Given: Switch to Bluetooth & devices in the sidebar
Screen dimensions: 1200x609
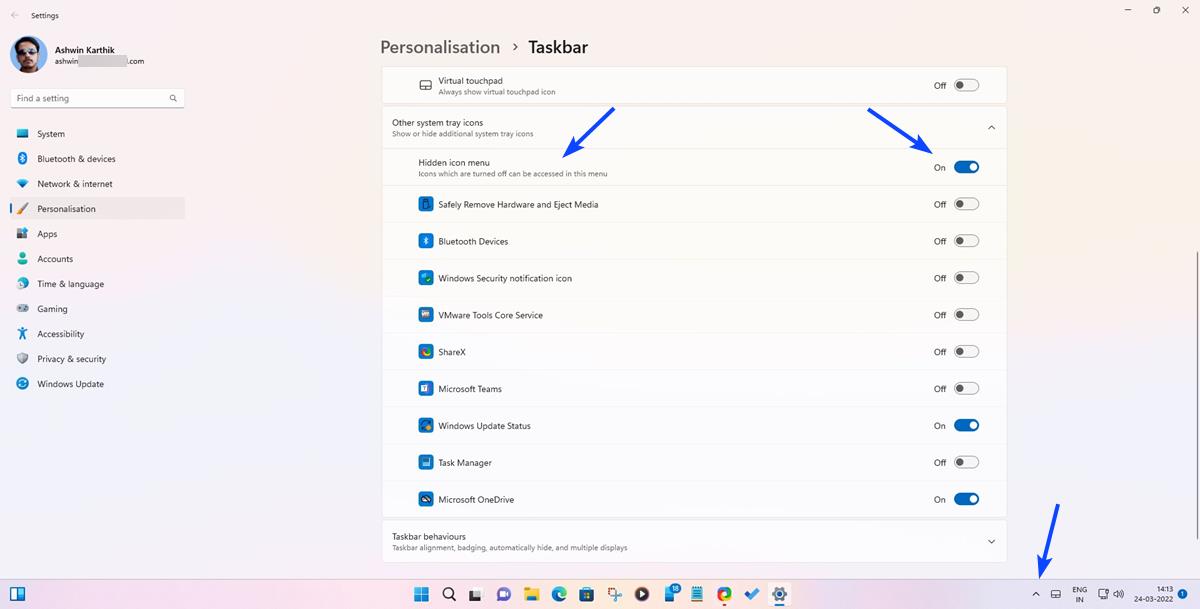Looking at the screenshot, I should tap(77, 158).
